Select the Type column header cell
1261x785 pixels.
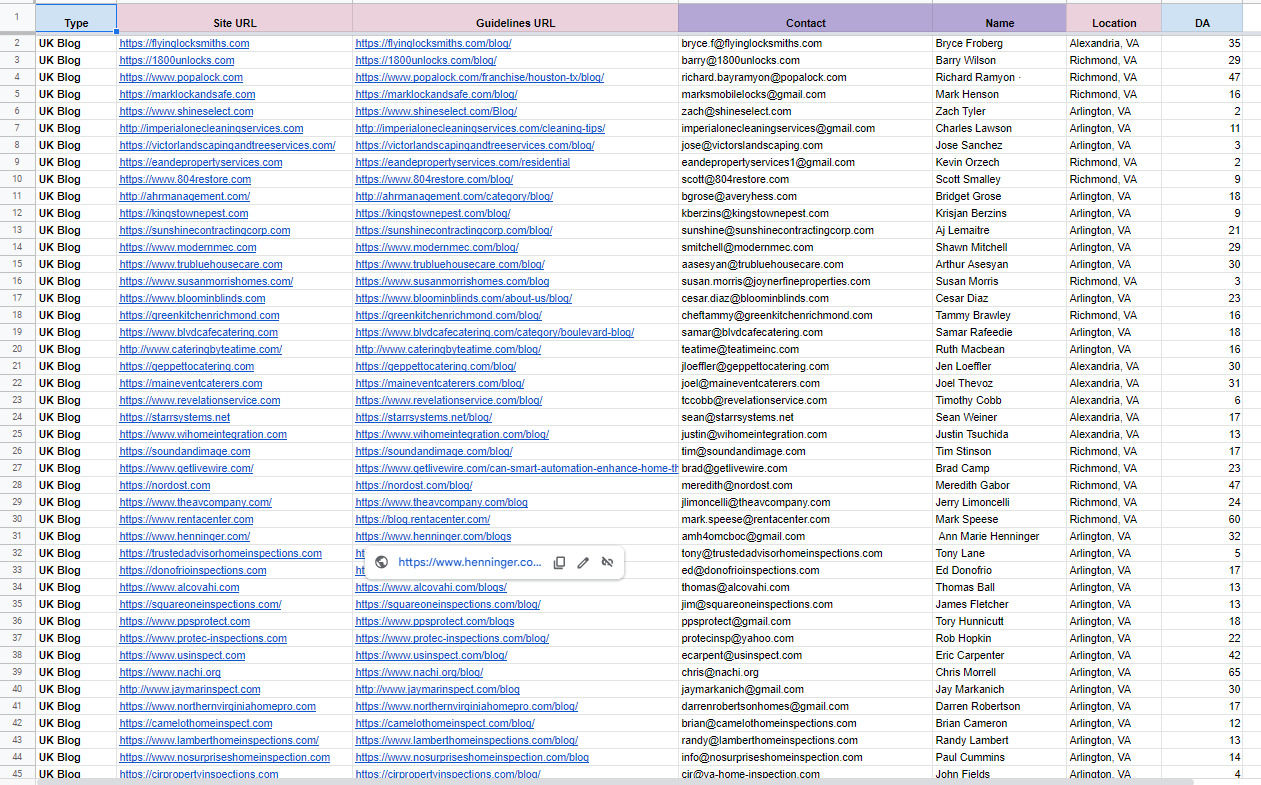click(x=76, y=19)
